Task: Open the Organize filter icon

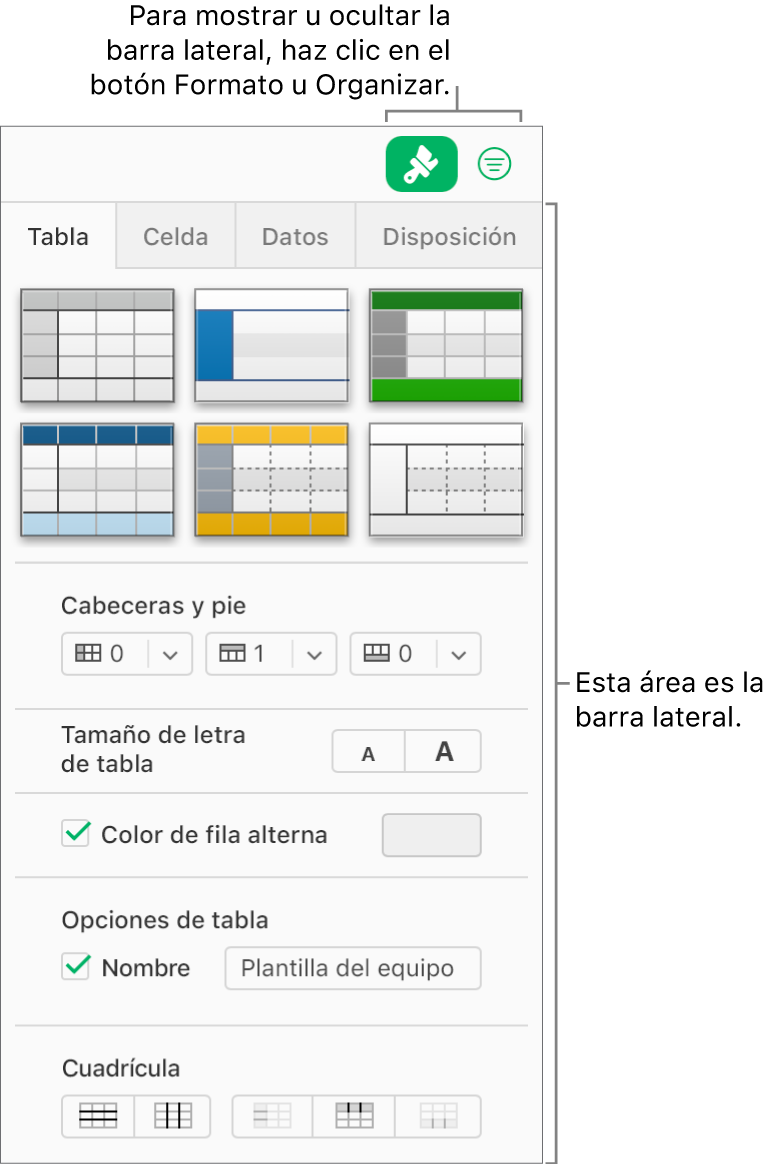Action: pyautogui.click(x=495, y=164)
